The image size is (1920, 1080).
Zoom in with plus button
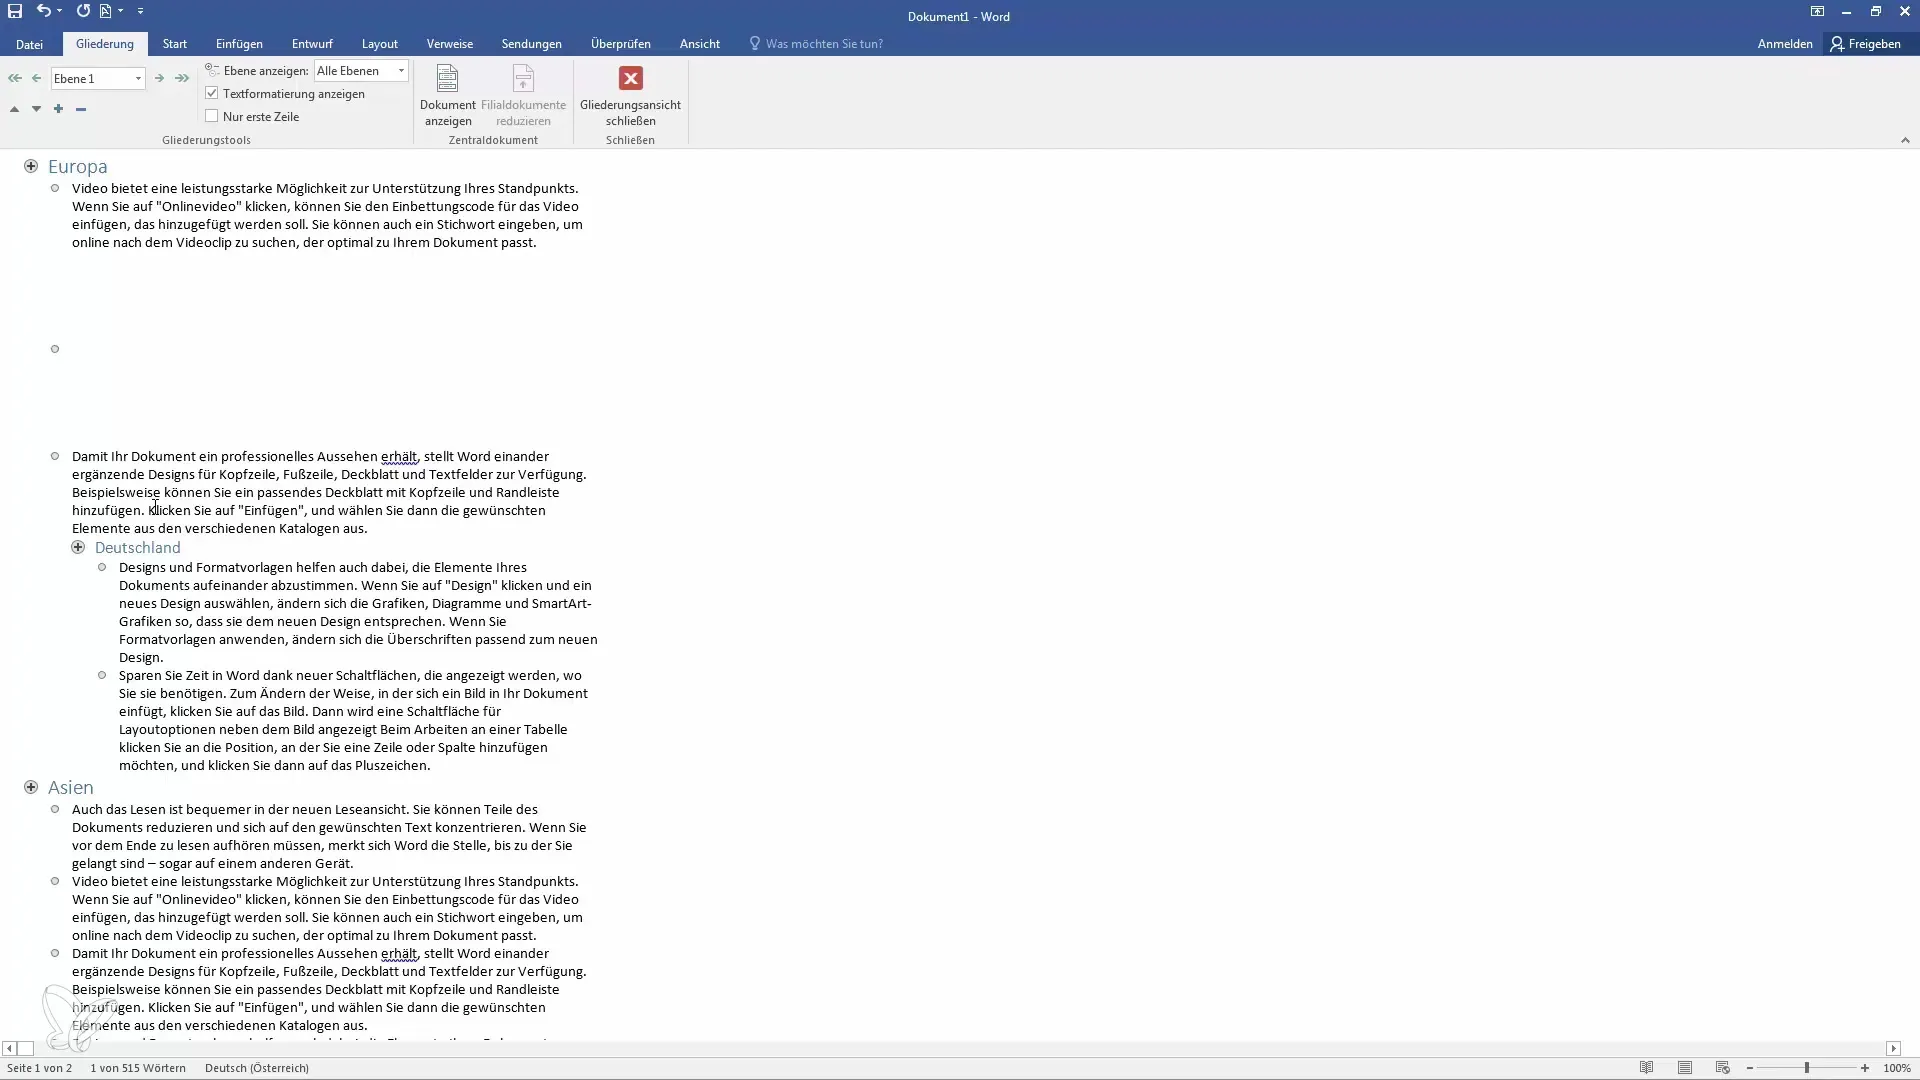1865,1068
